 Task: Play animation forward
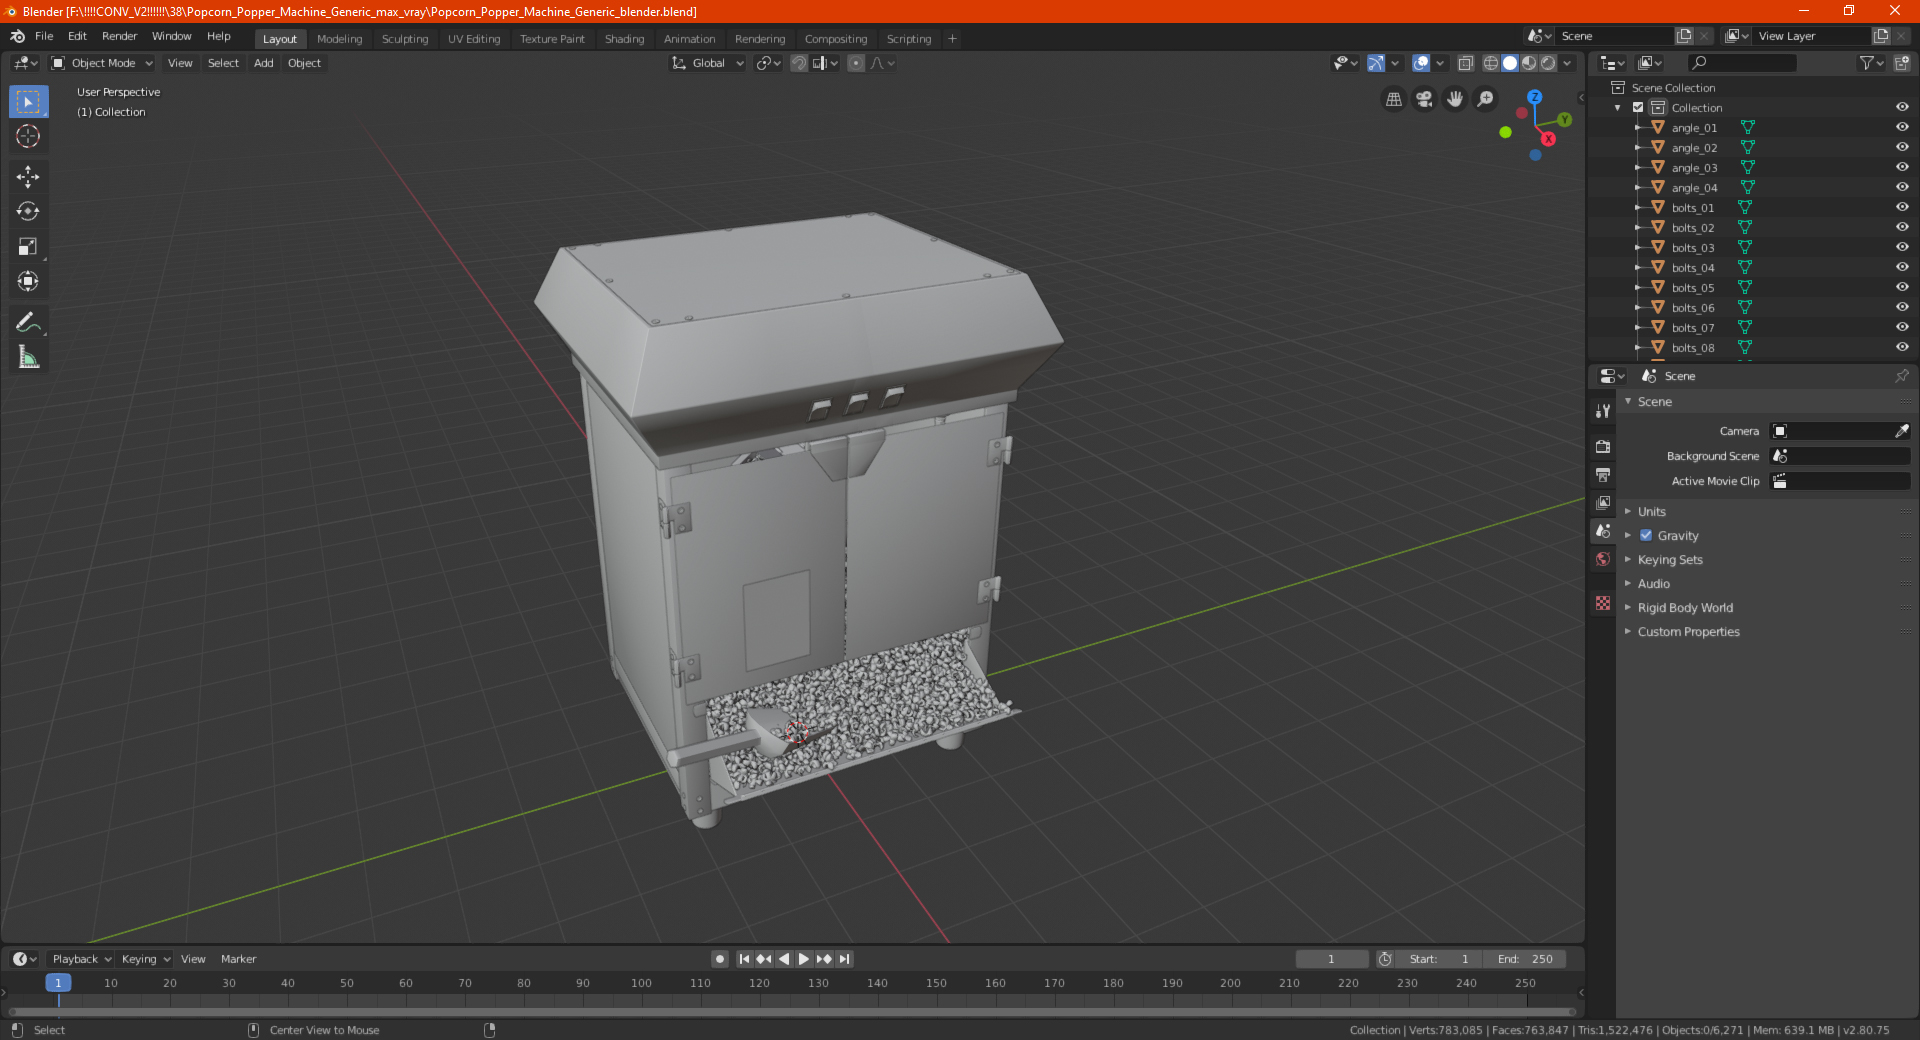coord(804,959)
